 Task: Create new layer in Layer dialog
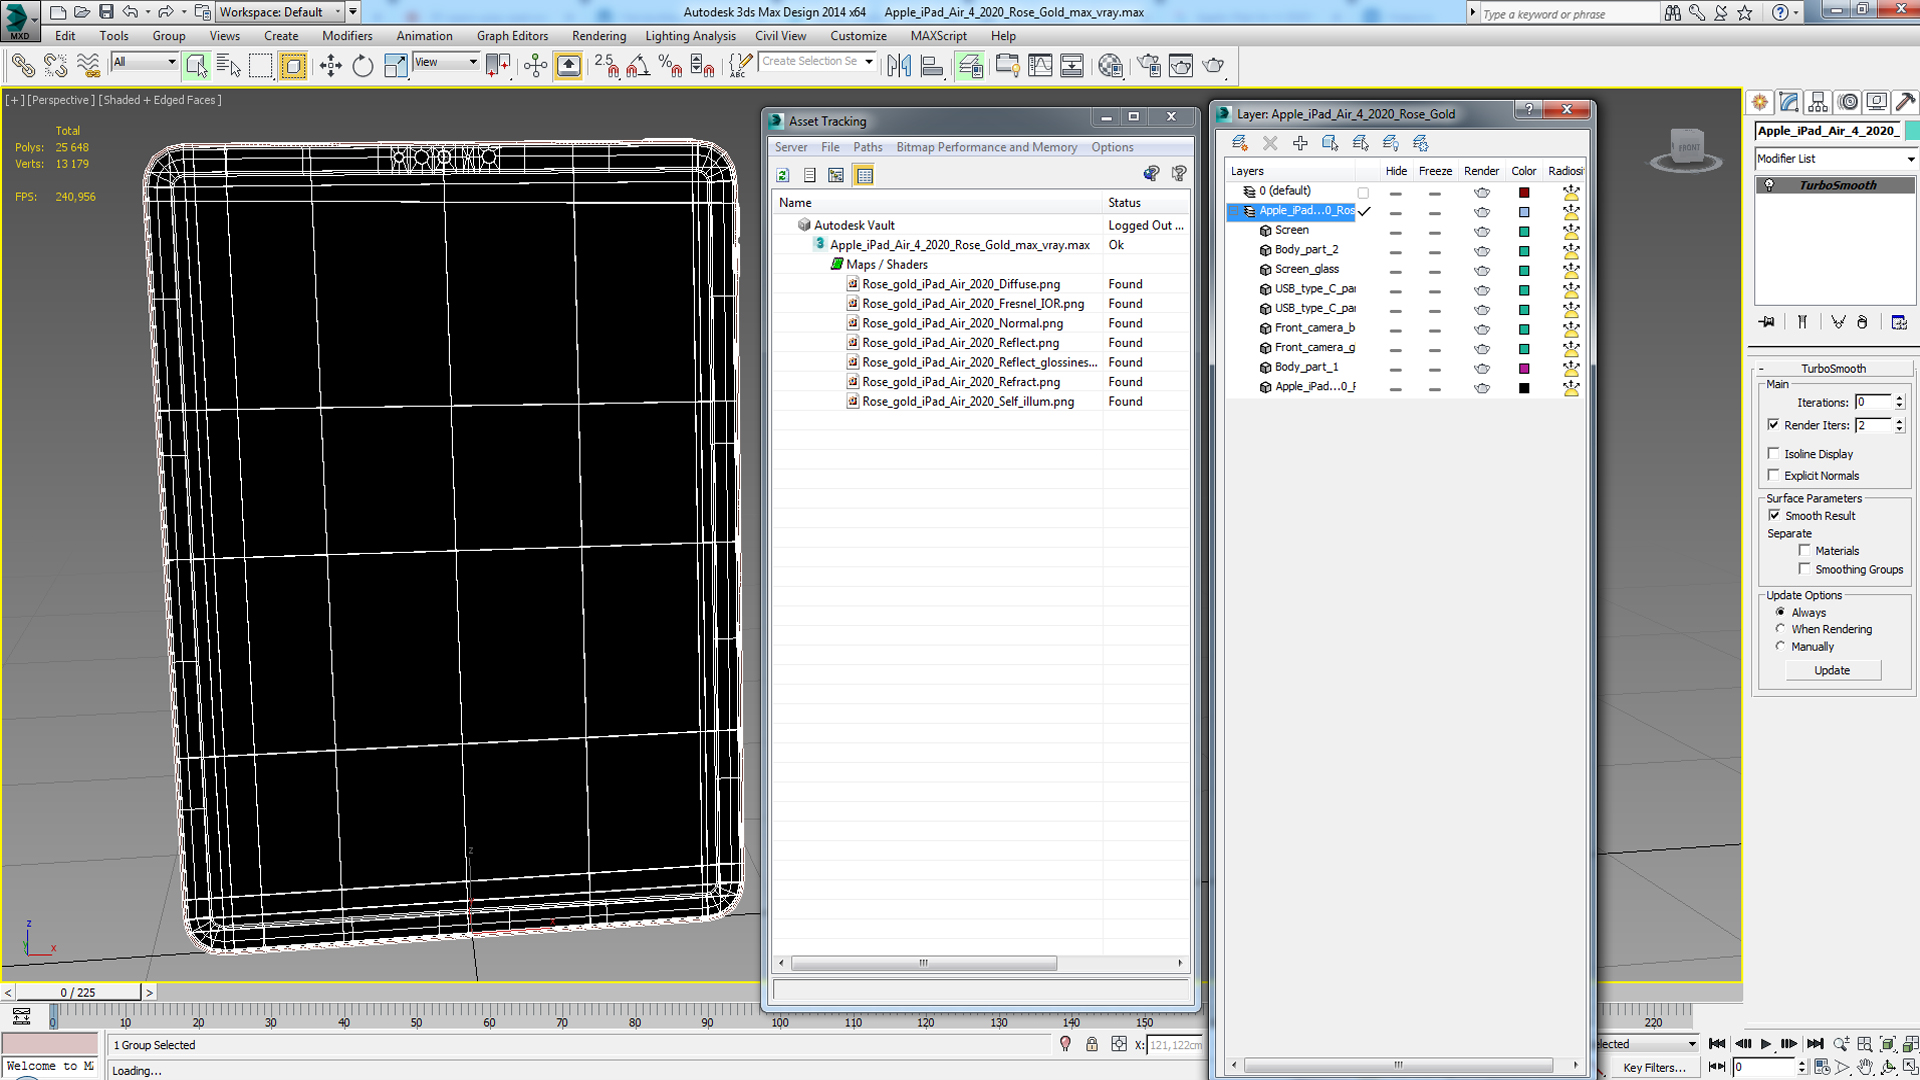click(x=1240, y=143)
